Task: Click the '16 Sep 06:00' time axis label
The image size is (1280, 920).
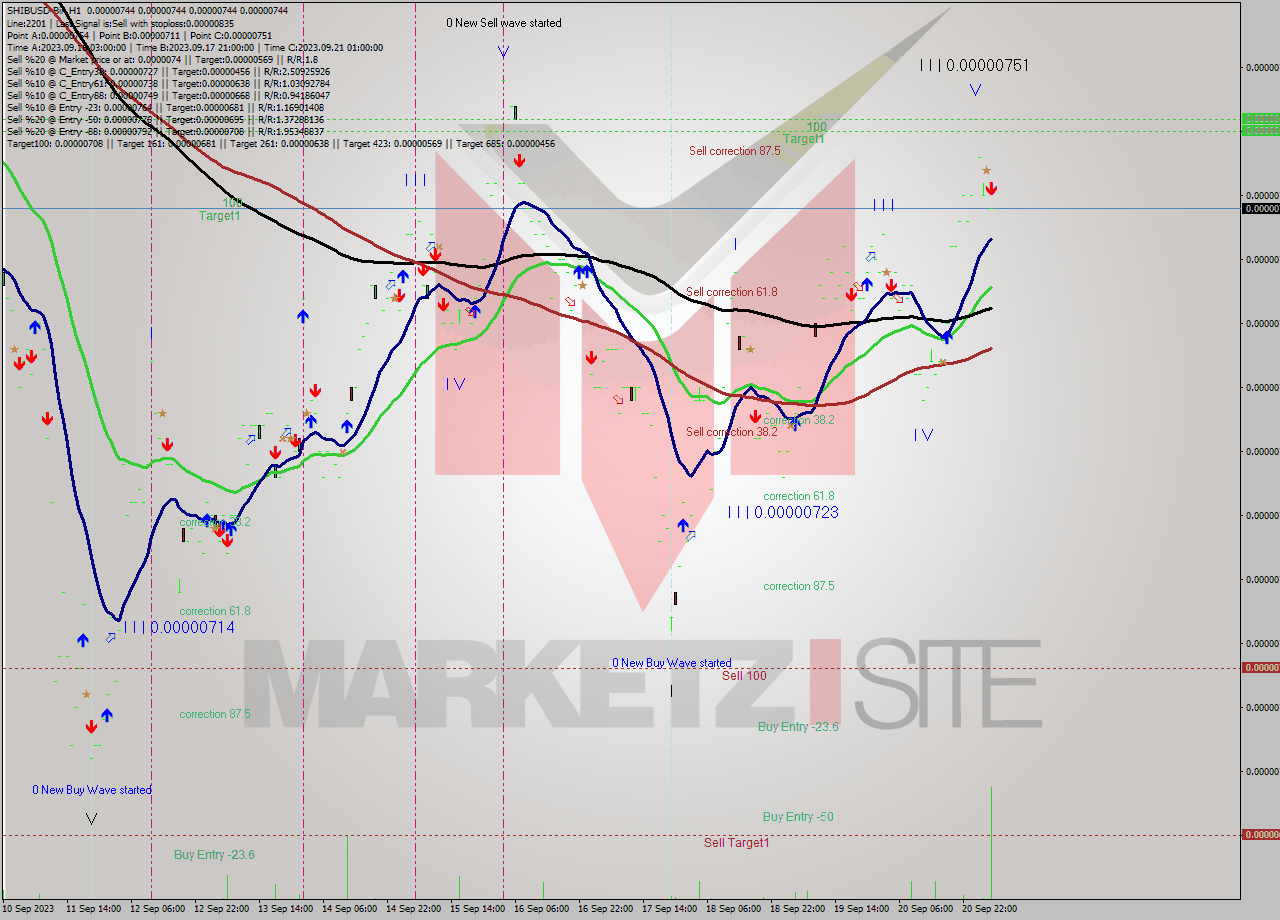Action: click(542, 909)
